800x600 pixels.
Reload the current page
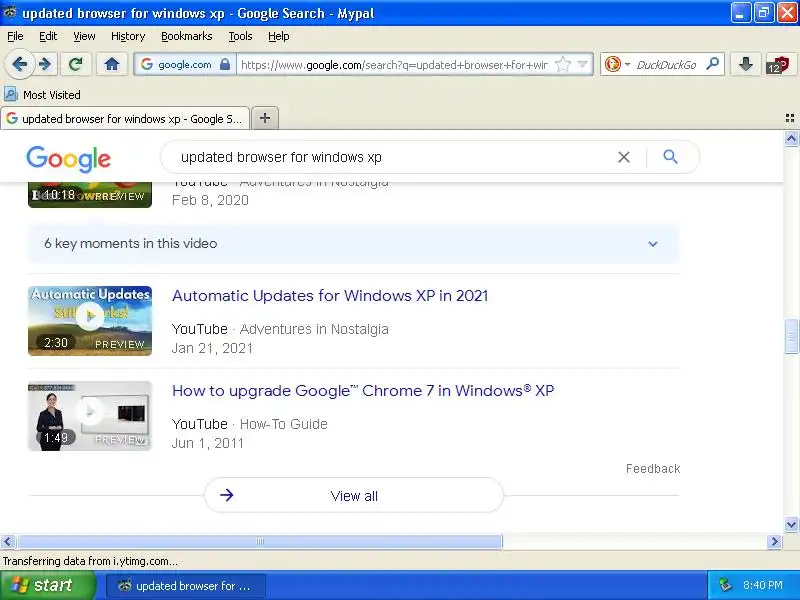click(76, 65)
